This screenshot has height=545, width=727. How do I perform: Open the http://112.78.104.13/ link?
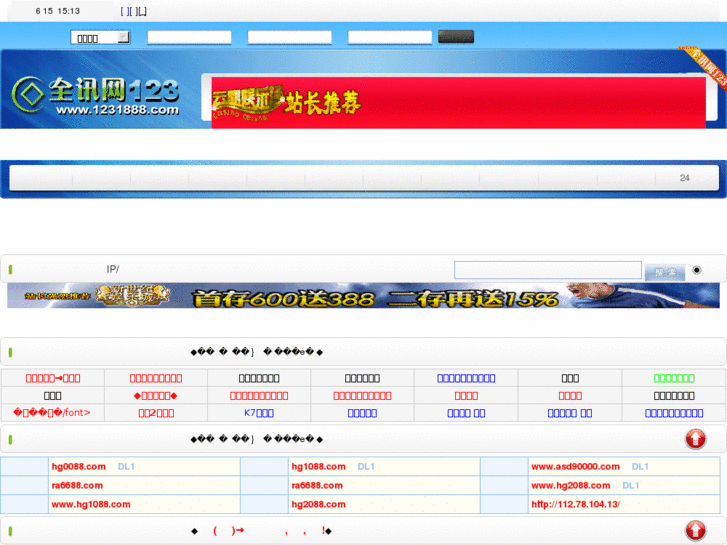tap(575, 504)
